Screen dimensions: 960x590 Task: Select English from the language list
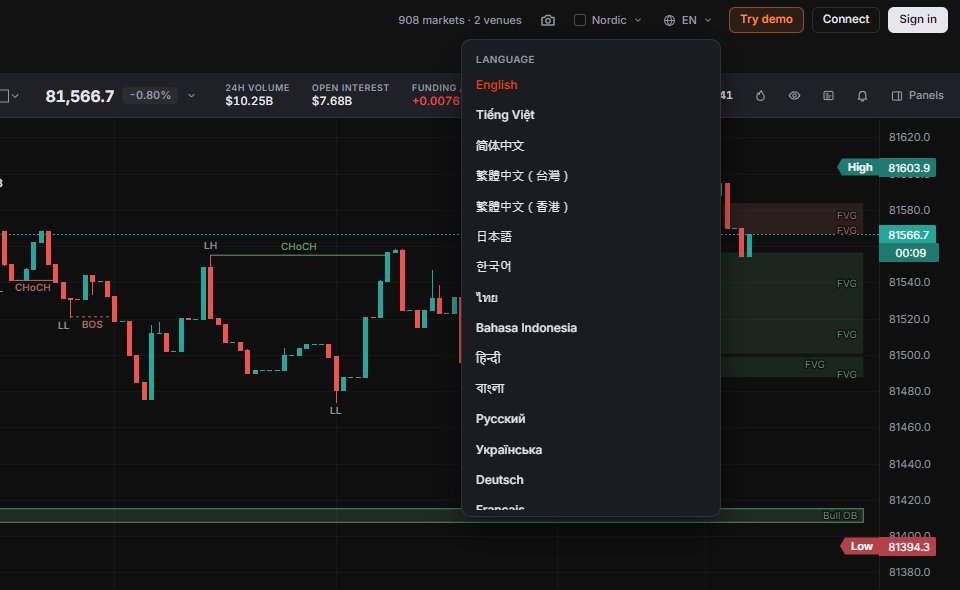point(497,85)
